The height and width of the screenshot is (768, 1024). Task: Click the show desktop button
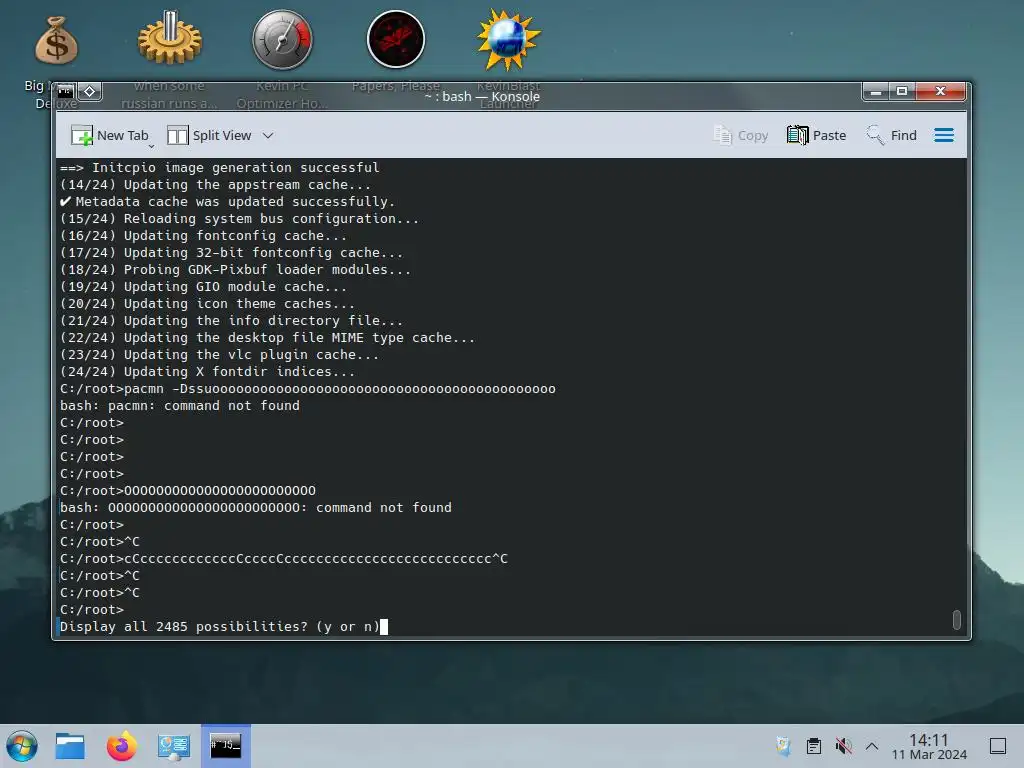998,746
